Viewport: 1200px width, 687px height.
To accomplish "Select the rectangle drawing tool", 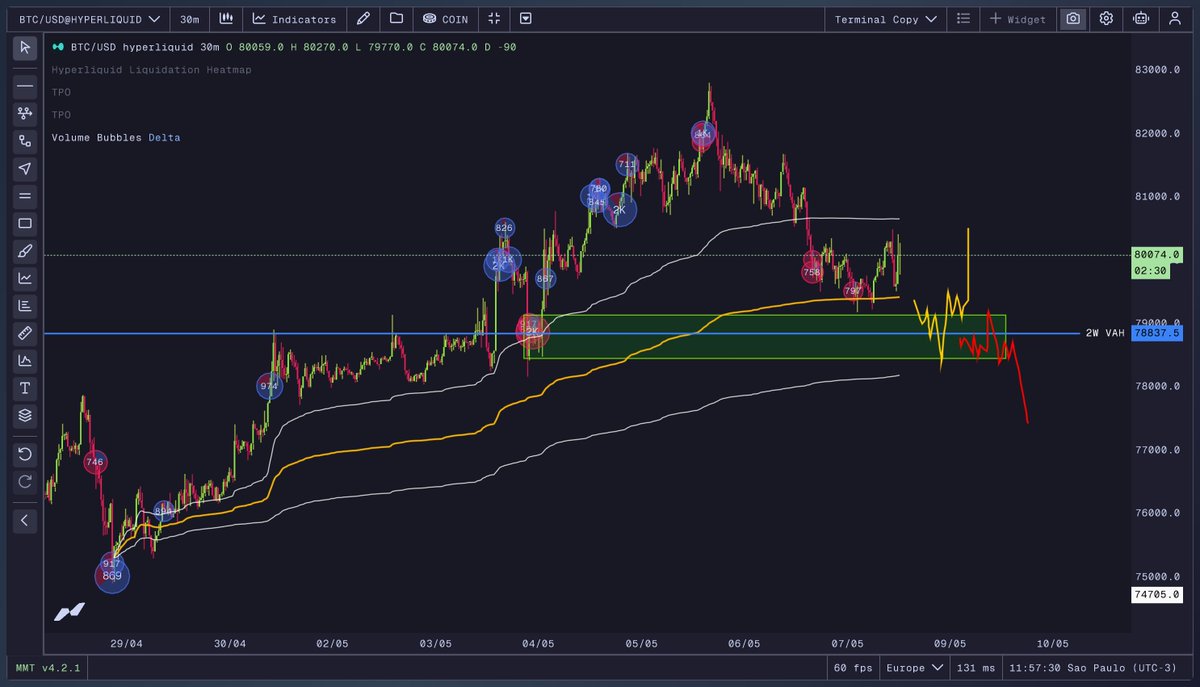I will click(x=25, y=224).
